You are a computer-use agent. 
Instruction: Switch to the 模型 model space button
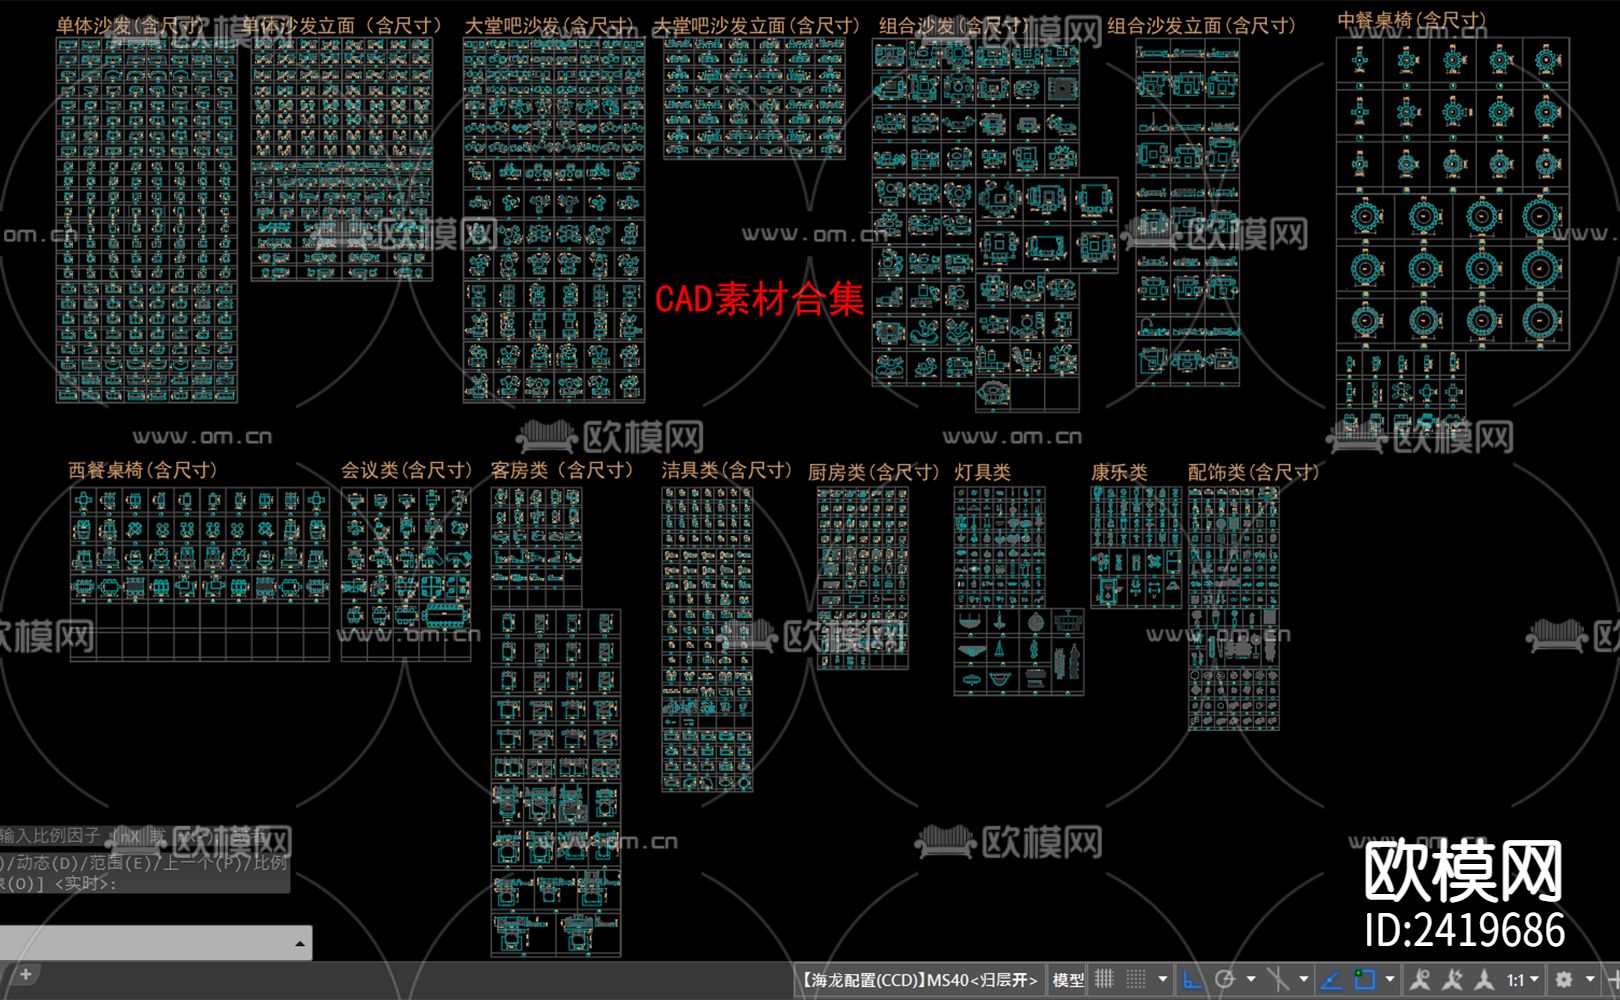click(1068, 980)
